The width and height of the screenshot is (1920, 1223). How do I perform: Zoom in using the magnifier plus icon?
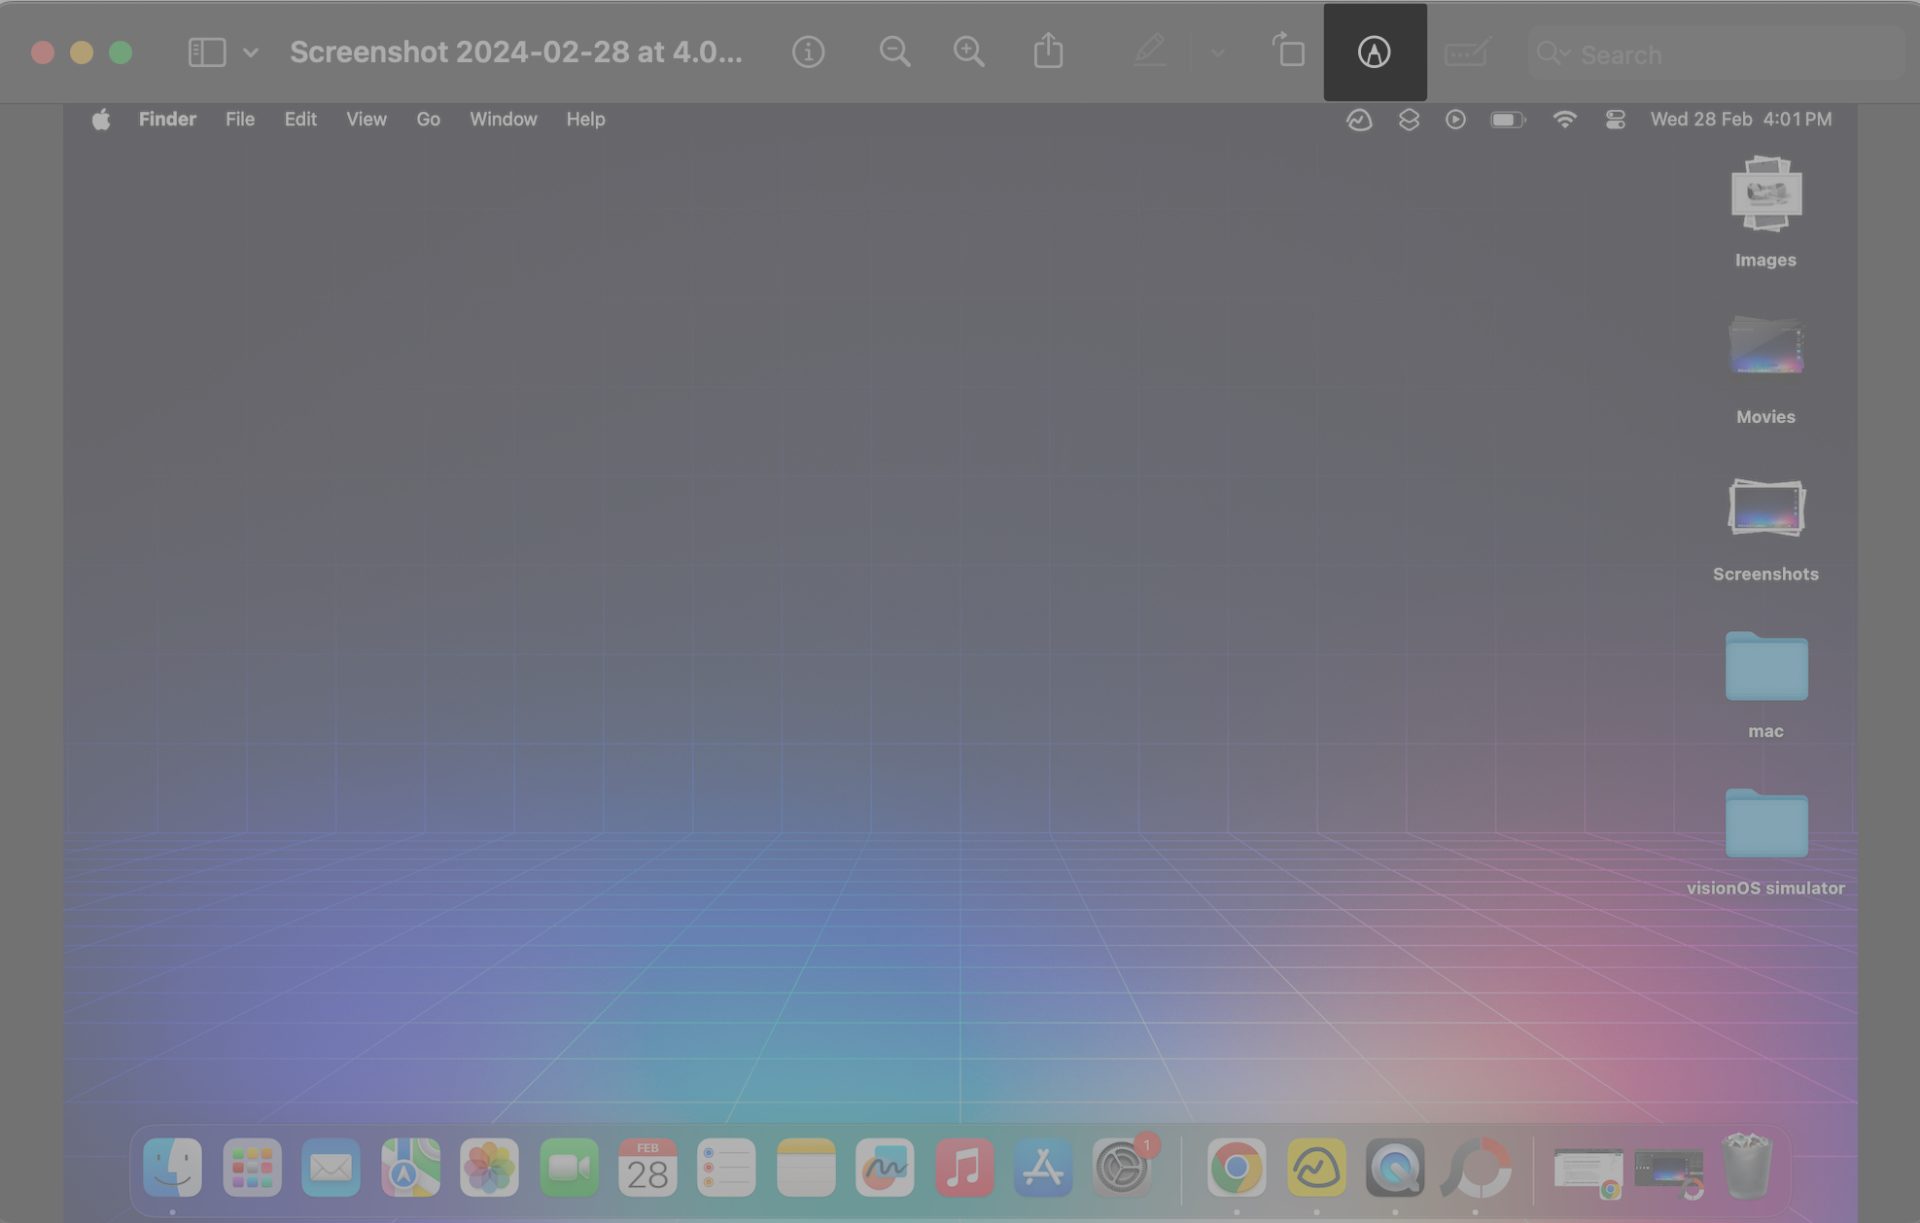click(x=968, y=52)
